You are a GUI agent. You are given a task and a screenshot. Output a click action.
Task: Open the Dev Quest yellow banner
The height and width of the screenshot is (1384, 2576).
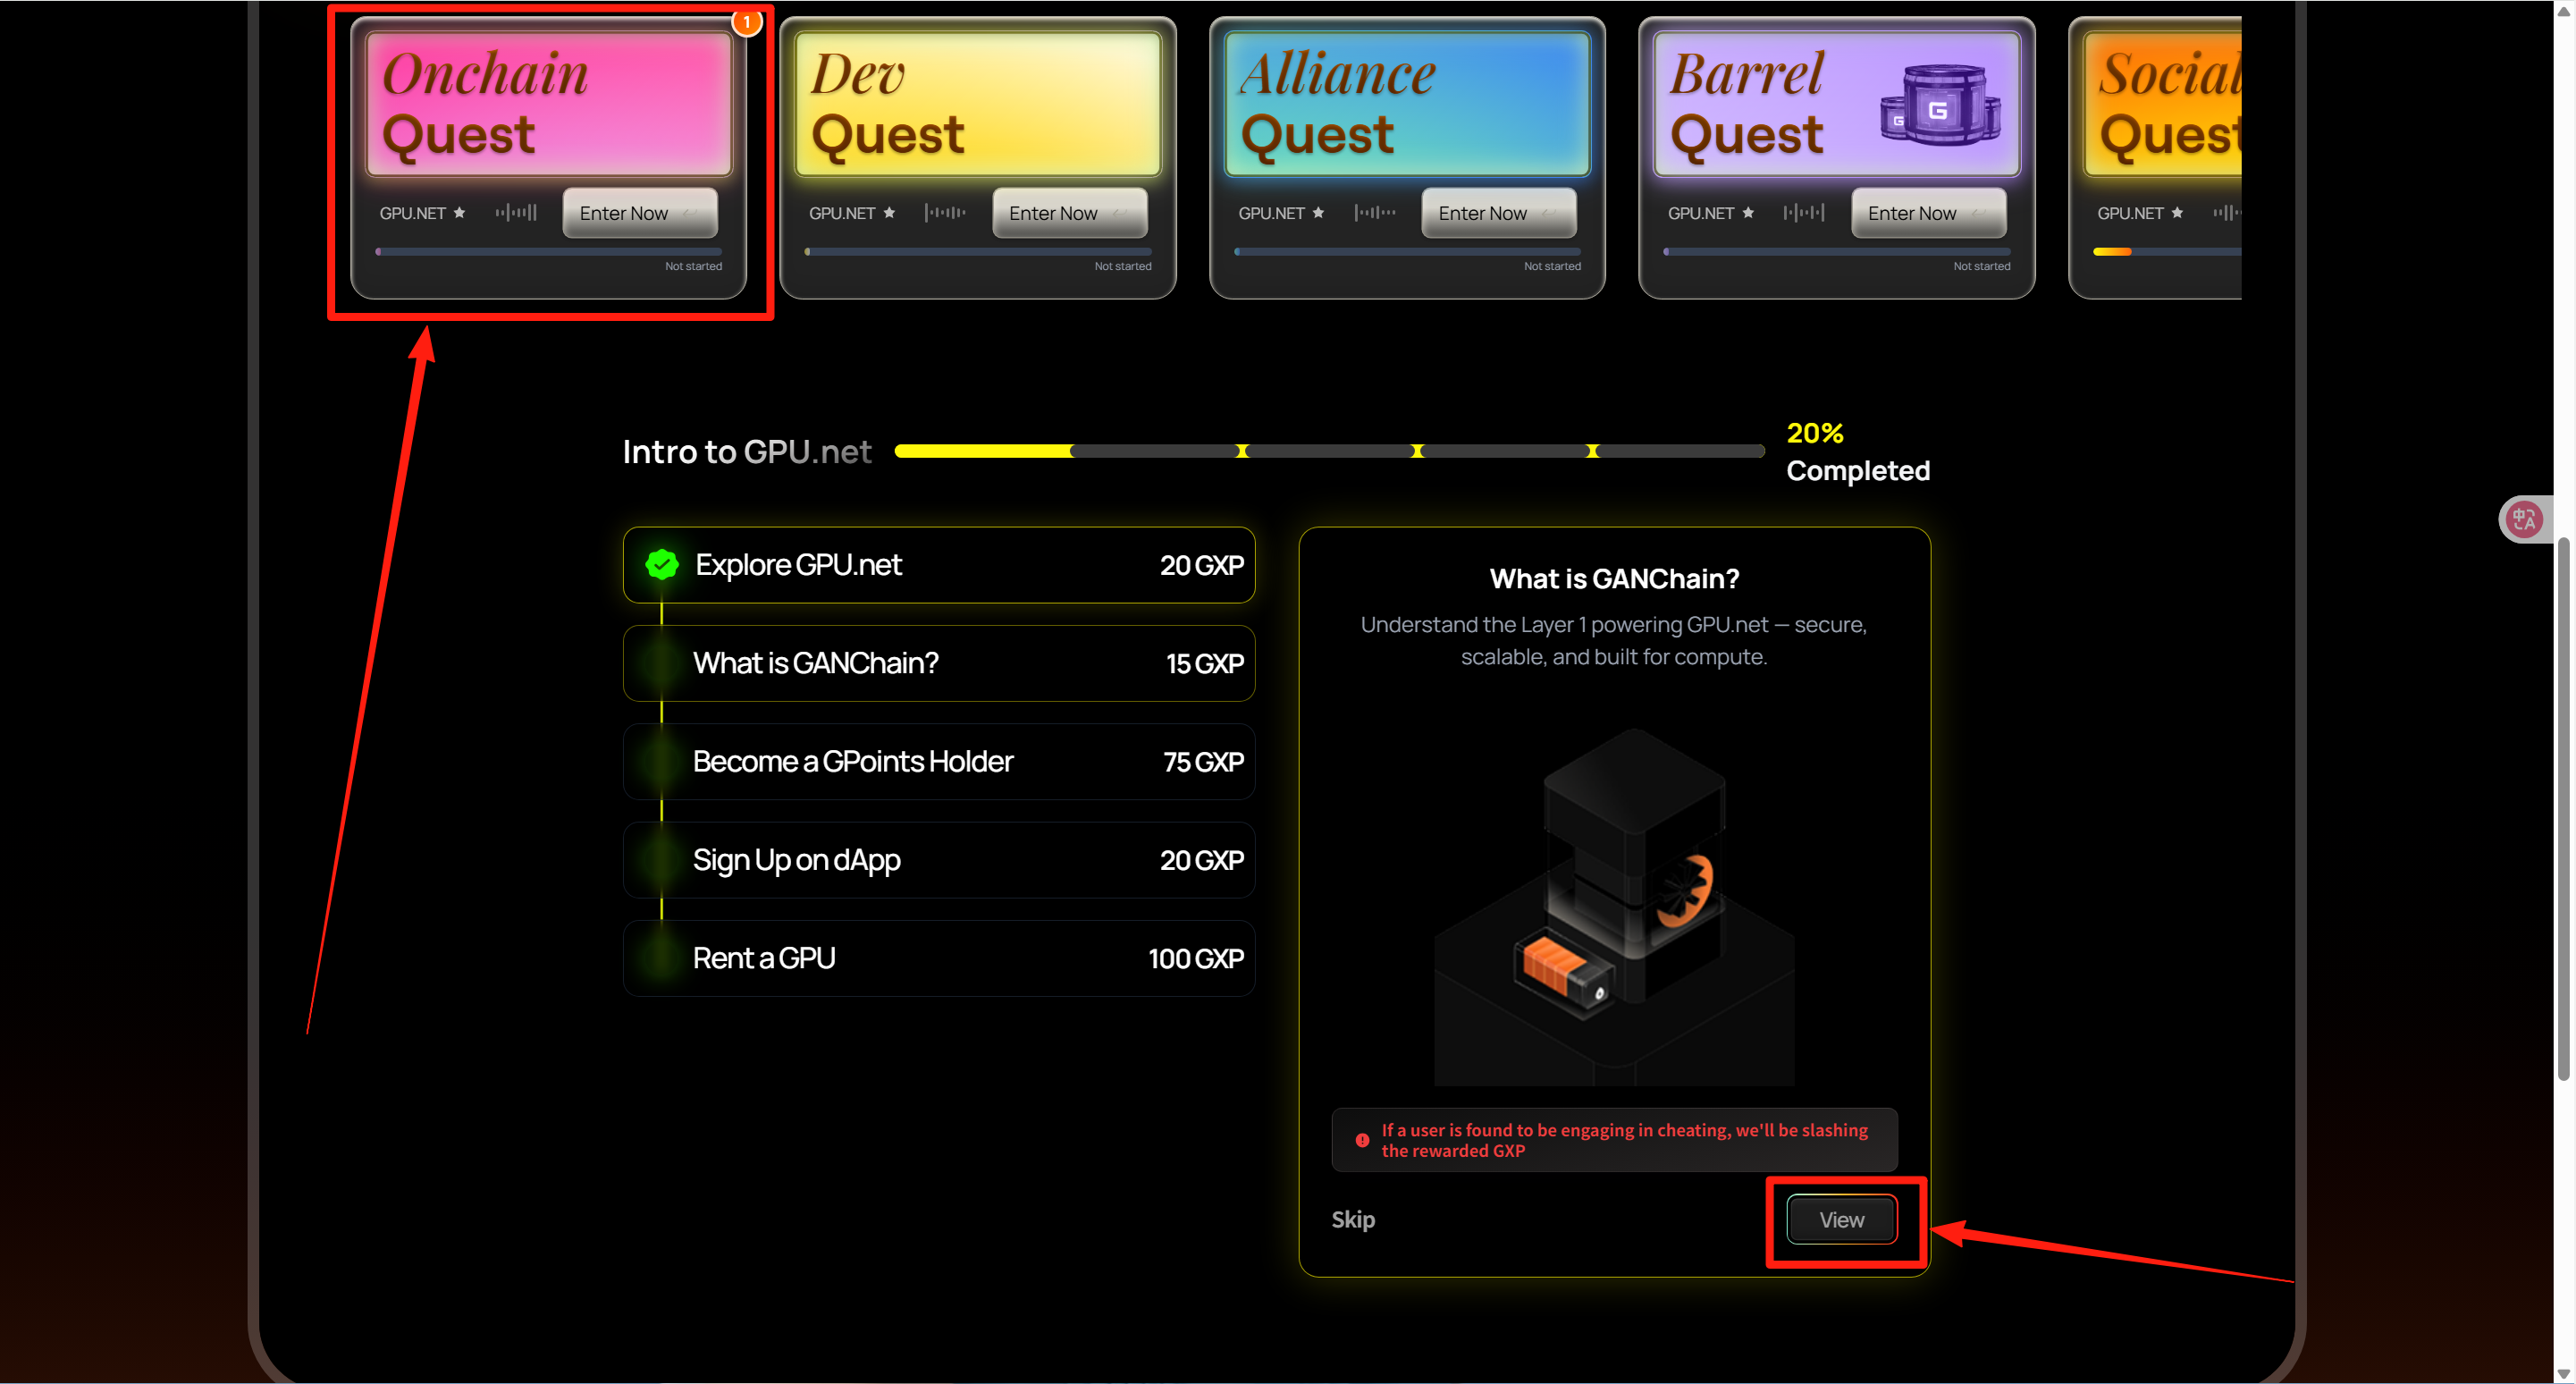tap(978, 104)
